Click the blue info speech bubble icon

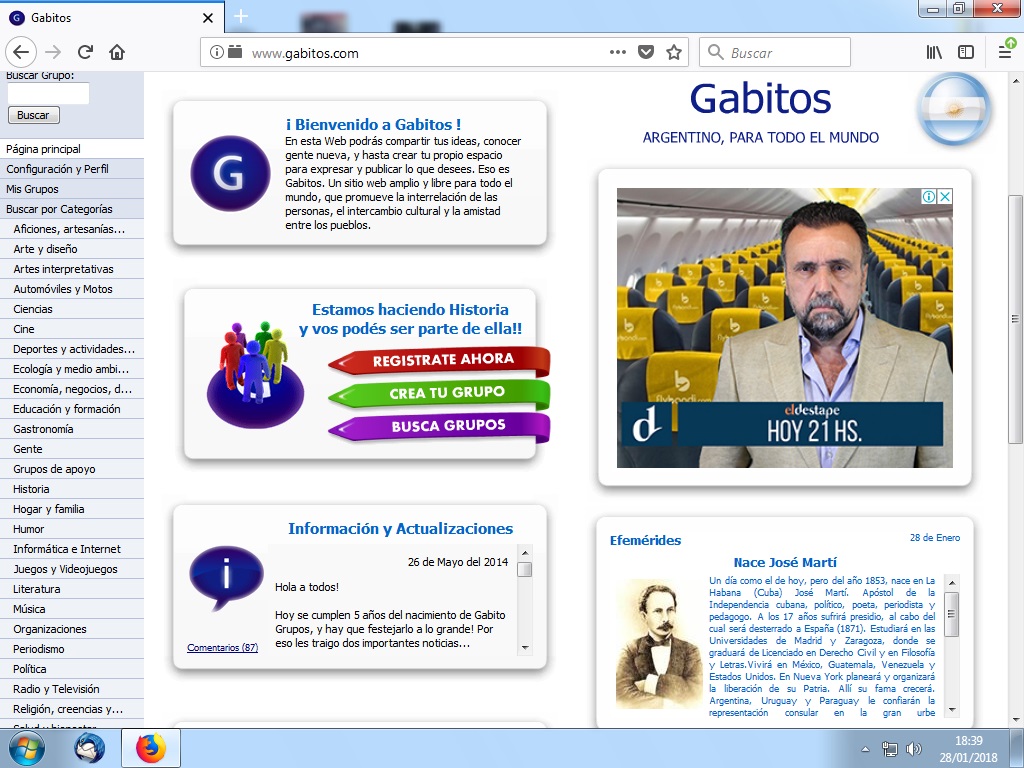pyautogui.click(x=226, y=577)
